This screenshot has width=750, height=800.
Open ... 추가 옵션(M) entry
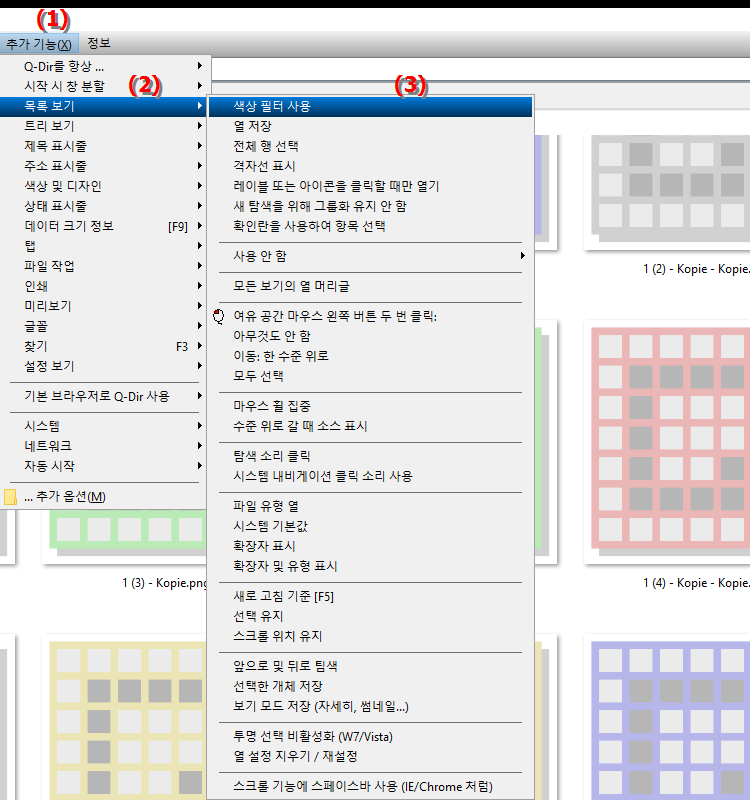pyautogui.click(x=105, y=496)
